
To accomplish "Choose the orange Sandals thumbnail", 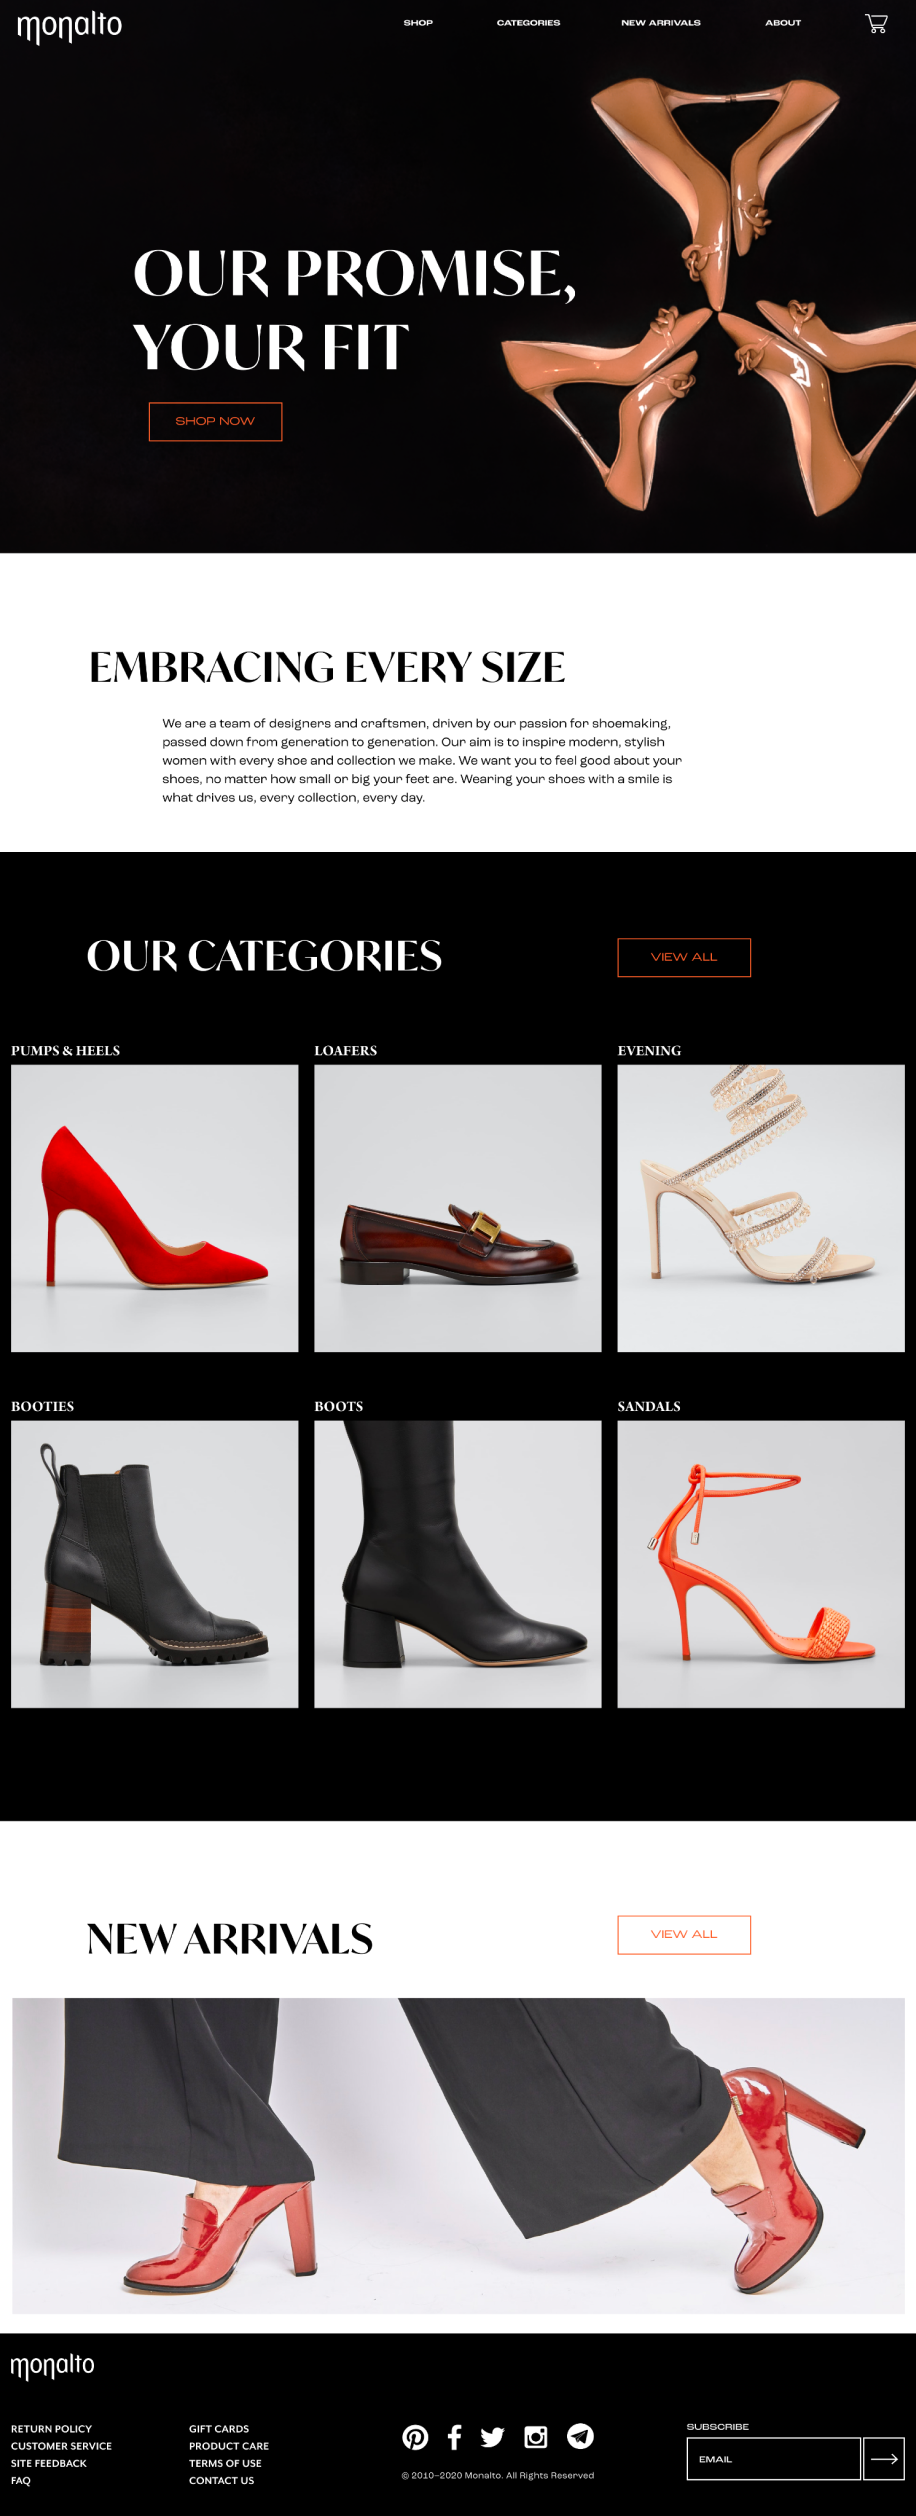I will (761, 1564).
